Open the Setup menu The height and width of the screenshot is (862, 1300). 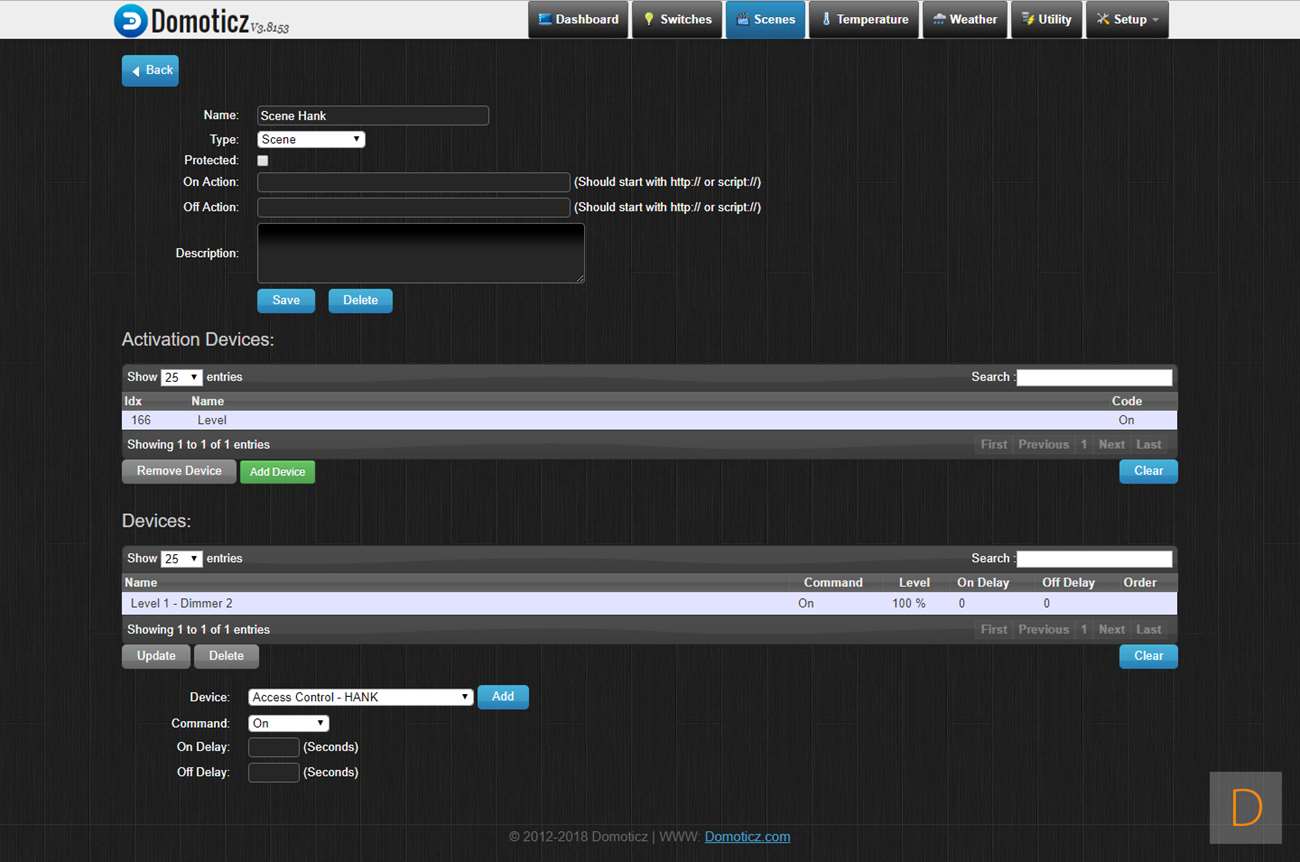[x=1126, y=20]
